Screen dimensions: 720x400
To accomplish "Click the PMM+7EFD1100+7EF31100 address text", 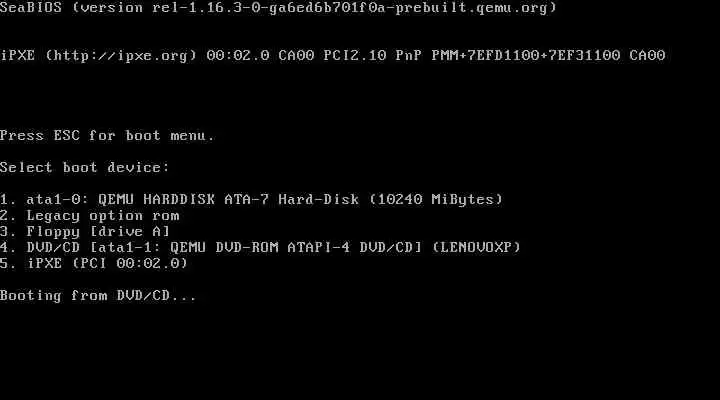I will pyautogui.click(x=526, y=56).
